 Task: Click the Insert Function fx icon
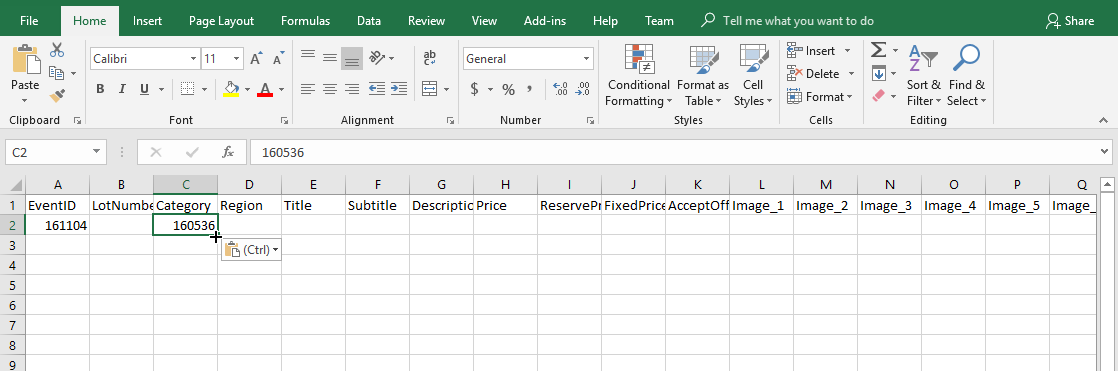tap(228, 152)
